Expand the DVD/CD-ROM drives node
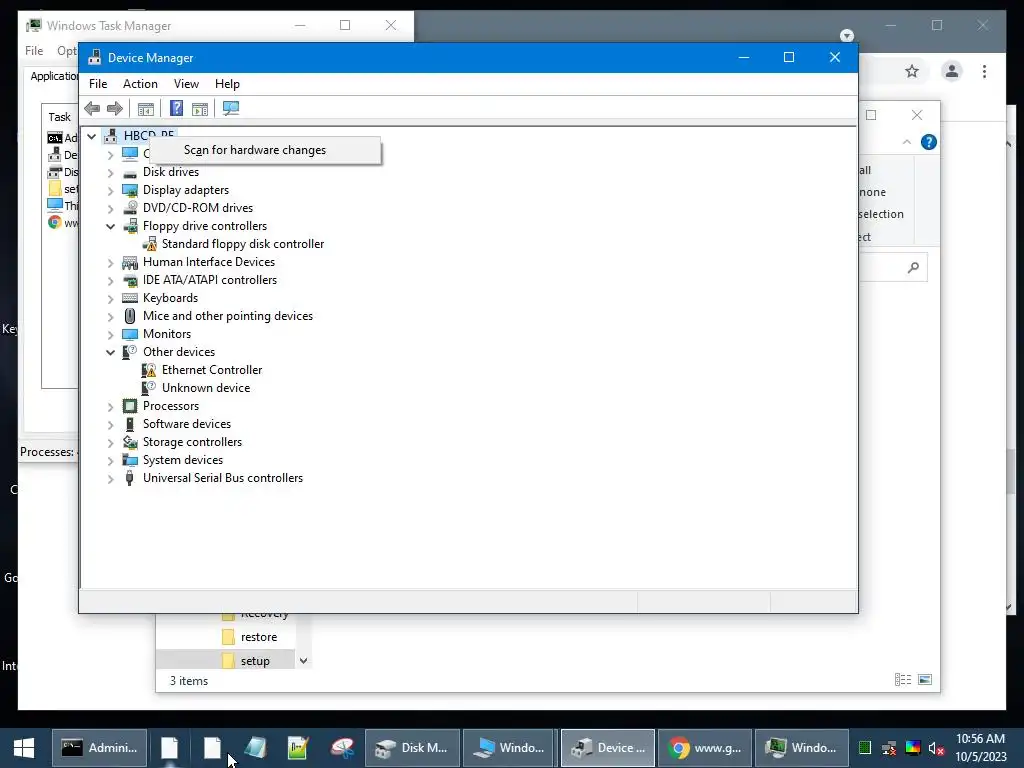This screenshot has height=768, width=1024. click(110, 209)
